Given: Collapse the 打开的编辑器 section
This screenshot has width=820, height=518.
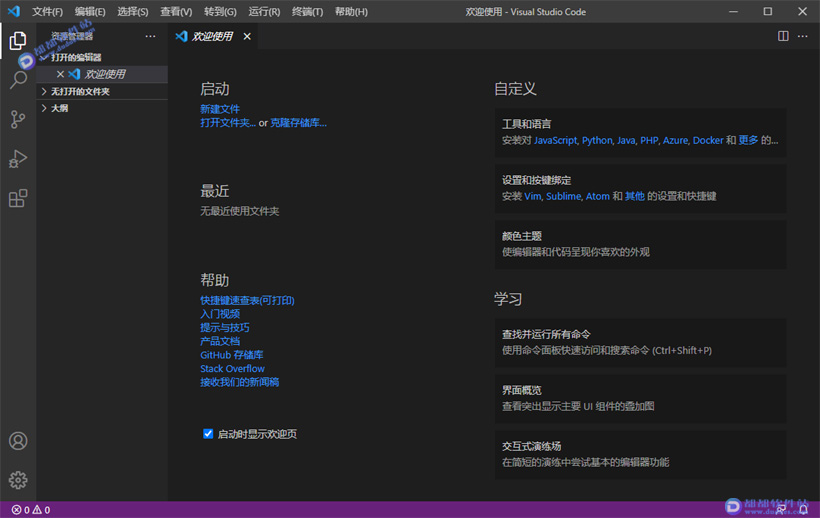Looking at the screenshot, I should point(102,57).
